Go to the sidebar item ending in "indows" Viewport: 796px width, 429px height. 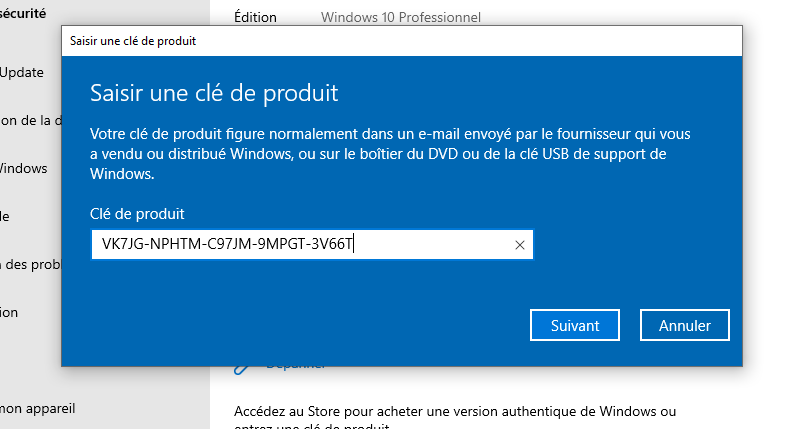24,168
